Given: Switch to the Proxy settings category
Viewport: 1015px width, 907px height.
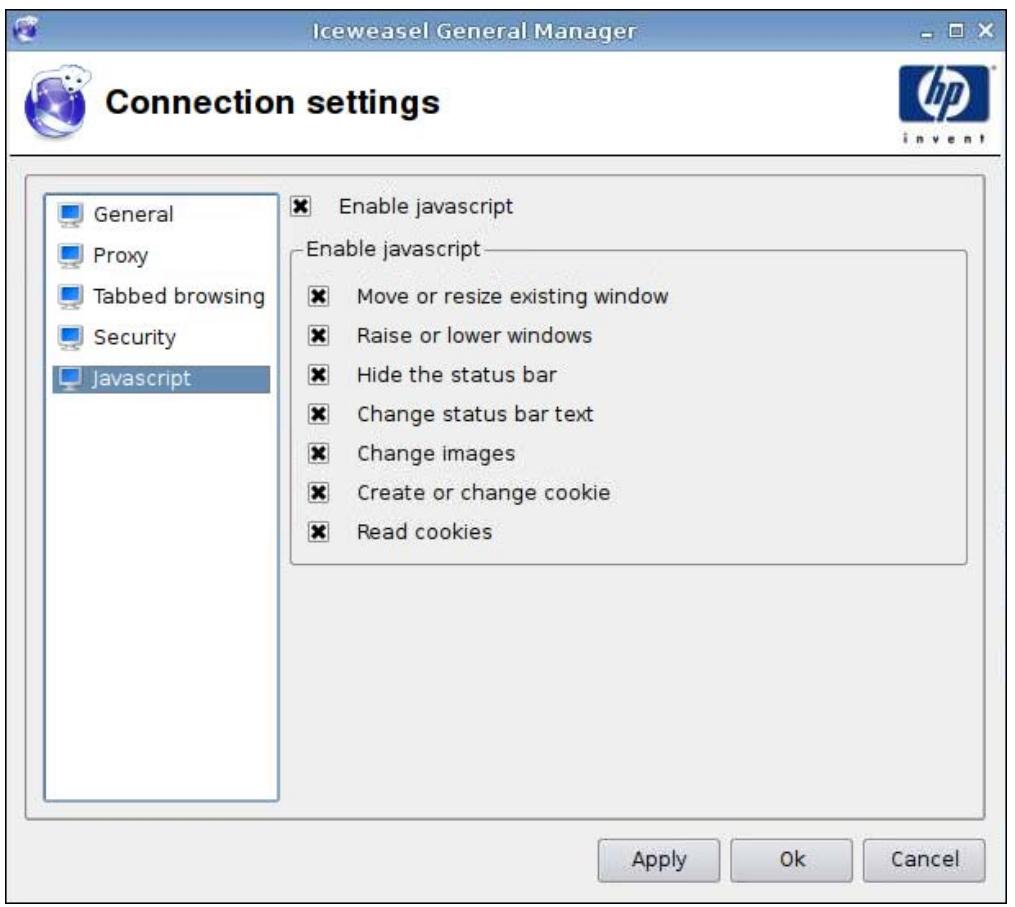Looking at the screenshot, I should pyautogui.click(x=161, y=256).
